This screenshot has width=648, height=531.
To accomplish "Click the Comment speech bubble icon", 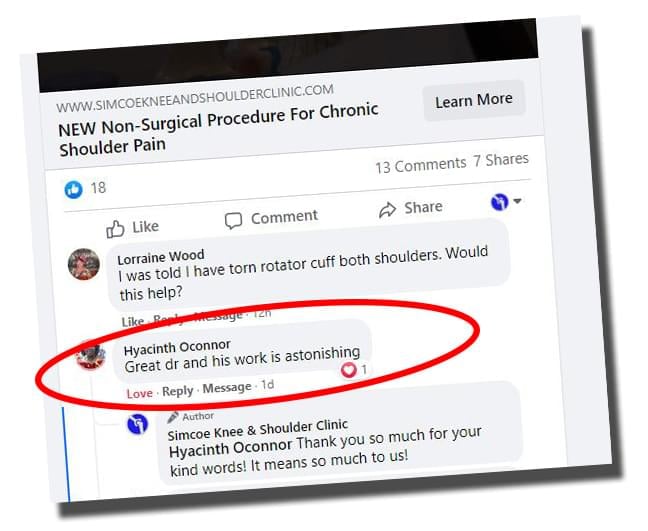I will point(233,220).
